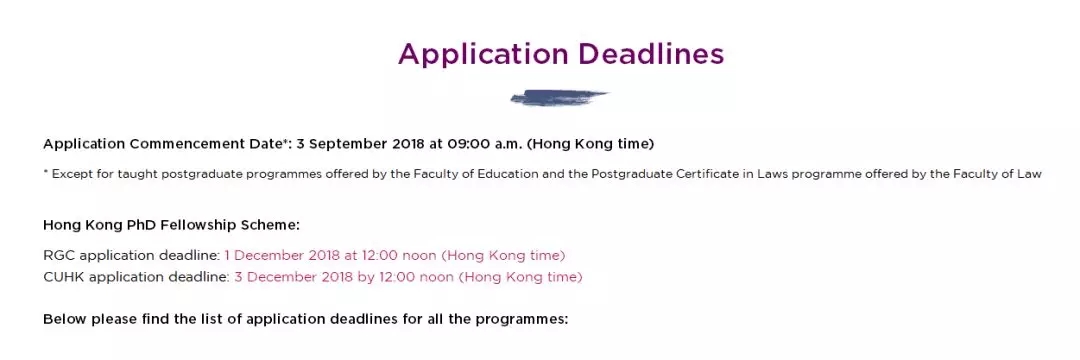Click "(Hong Kong time)" in the commencement date line
Screen dimensions: 1080x360
click(590, 145)
